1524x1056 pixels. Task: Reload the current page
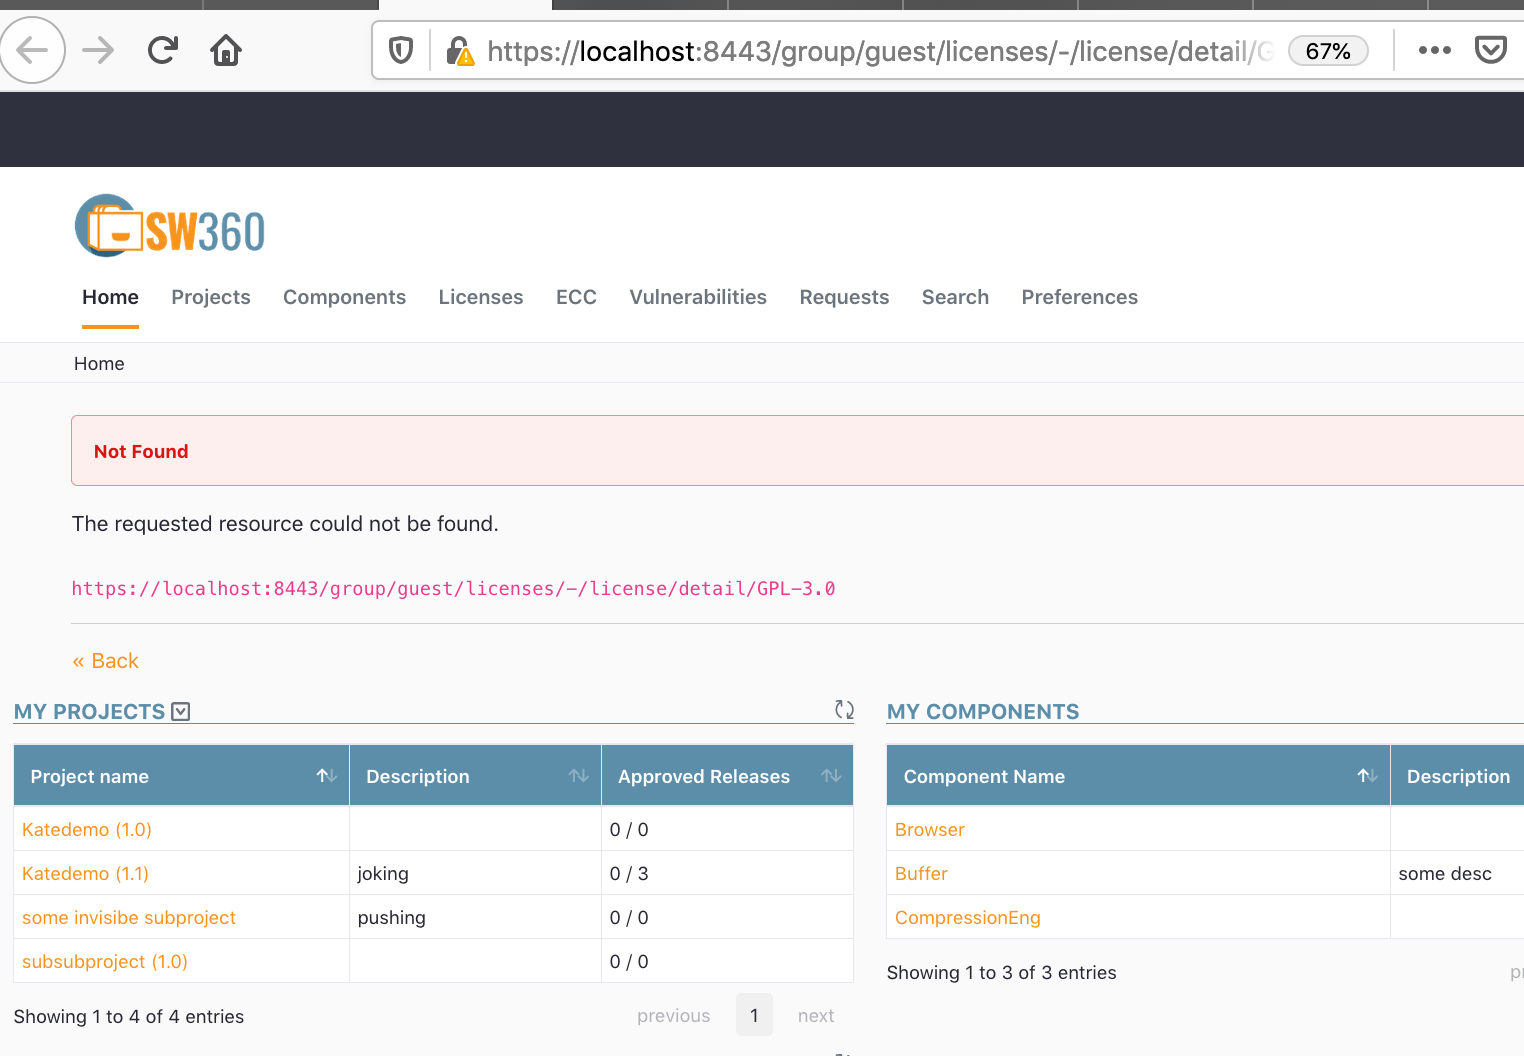tap(162, 49)
